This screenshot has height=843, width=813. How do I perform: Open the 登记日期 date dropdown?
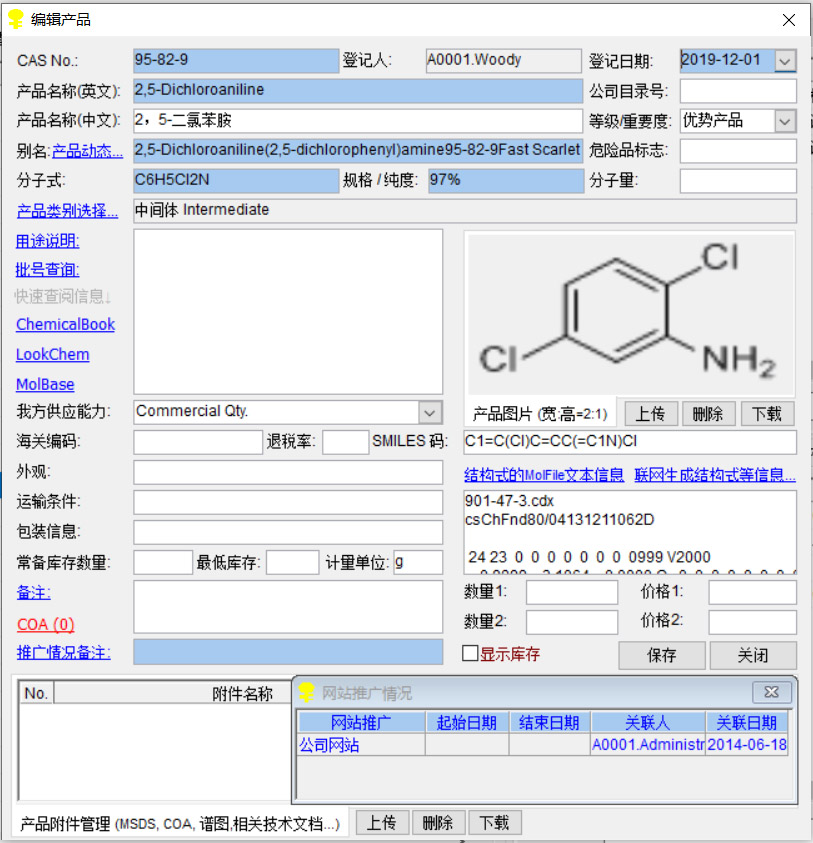pos(785,61)
